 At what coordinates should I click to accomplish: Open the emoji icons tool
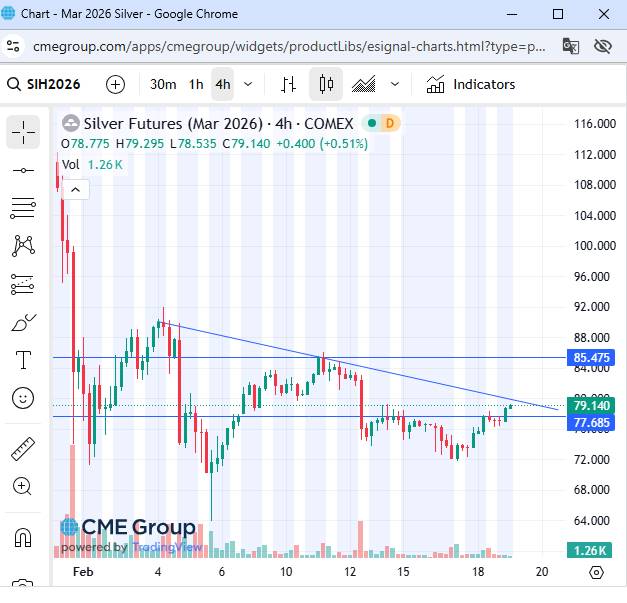click(23, 398)
